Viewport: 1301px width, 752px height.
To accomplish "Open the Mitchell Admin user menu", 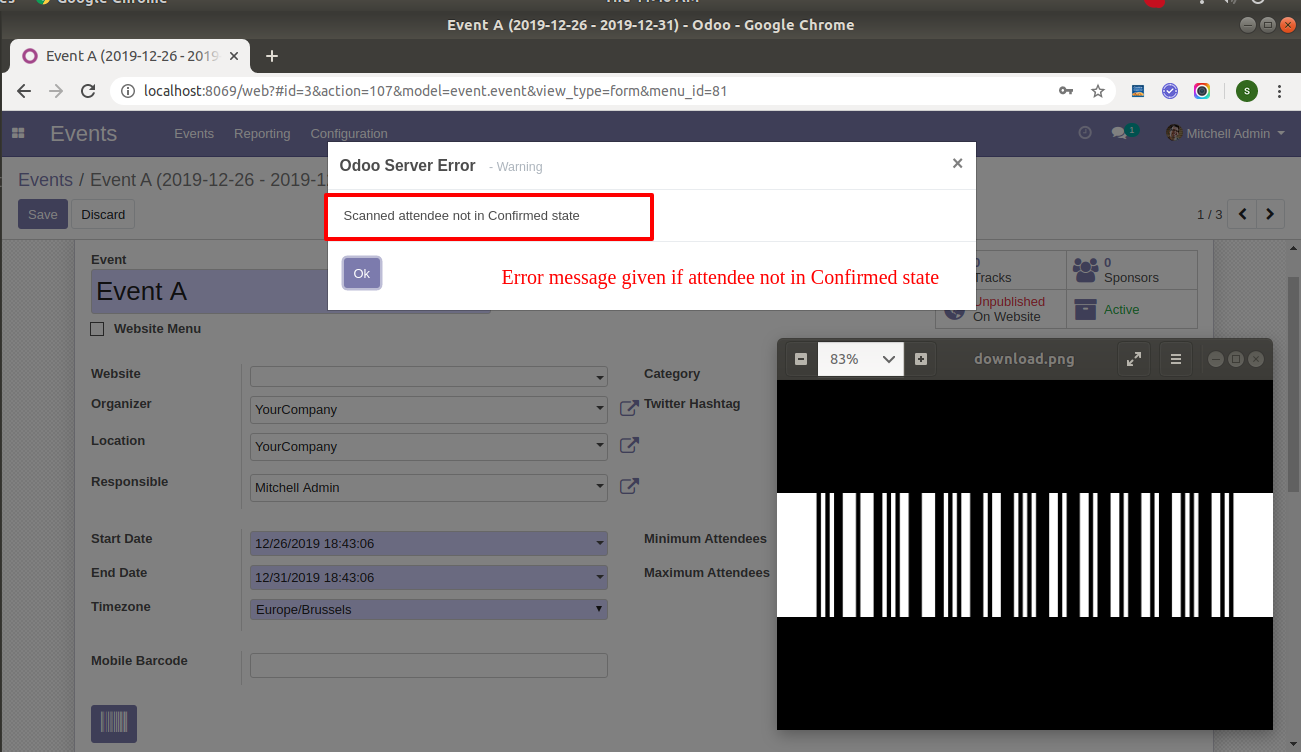I will click(1225, 133).
